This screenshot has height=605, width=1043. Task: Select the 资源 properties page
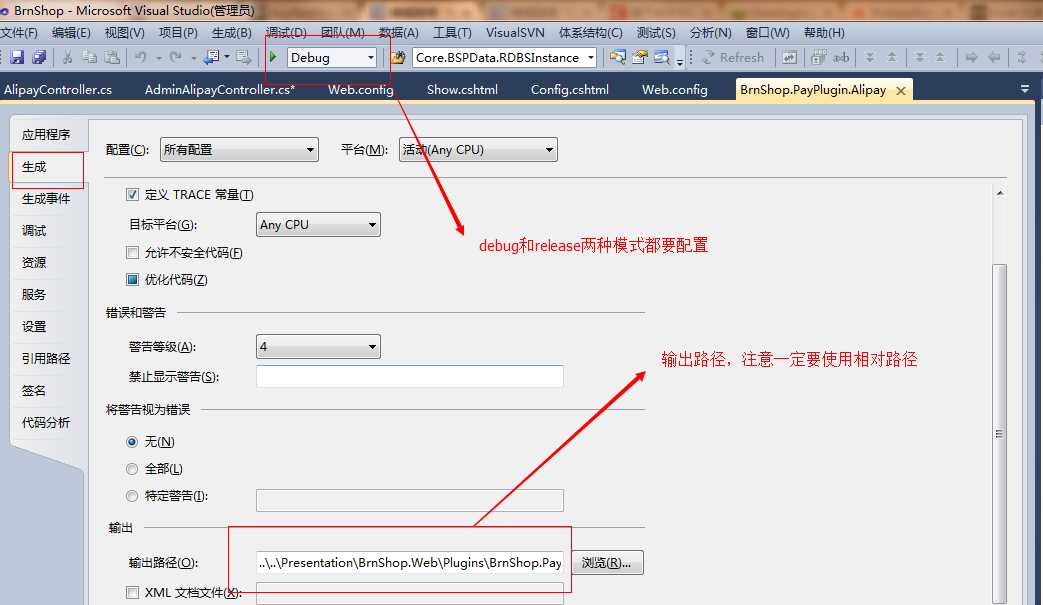click(34, 262)
